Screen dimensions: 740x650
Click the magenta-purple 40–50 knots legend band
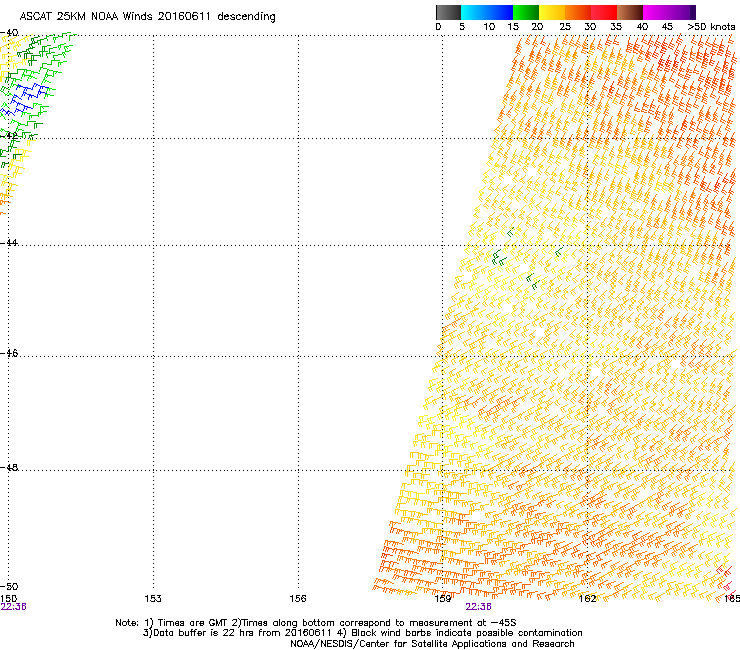pyautogui.click(x=669, y=12)
